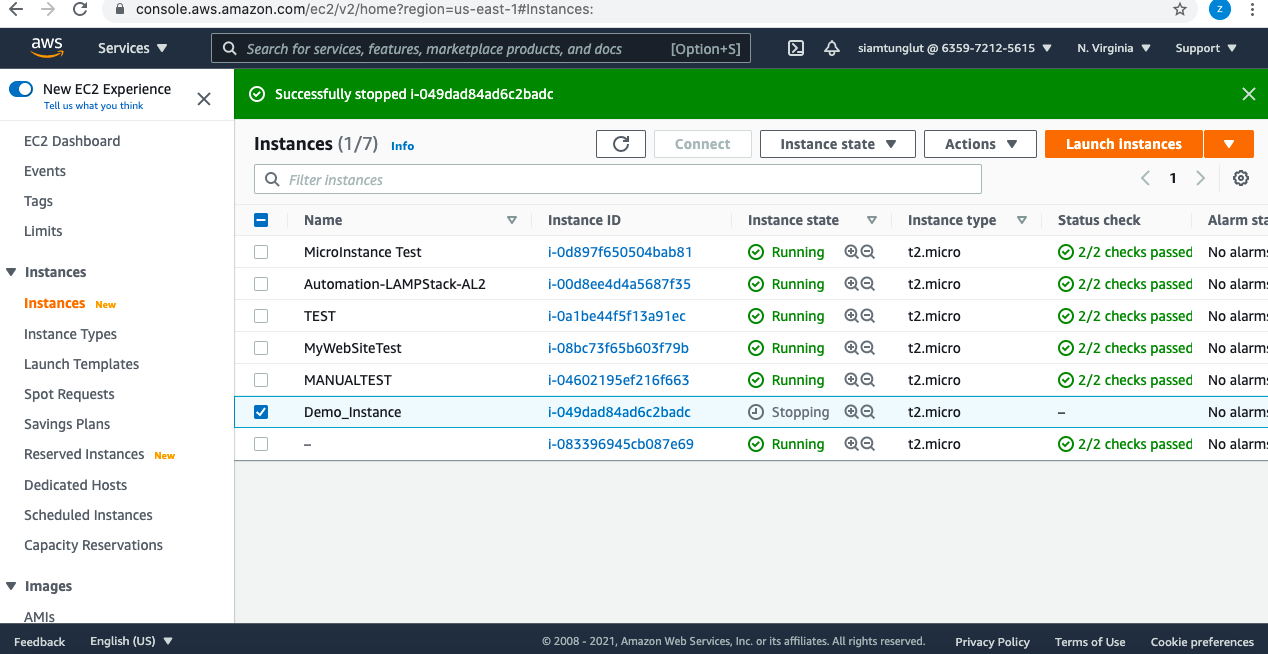Click the browser forward arrow
Viewport: 1268px width, 654px height.
tap(48, 9)
